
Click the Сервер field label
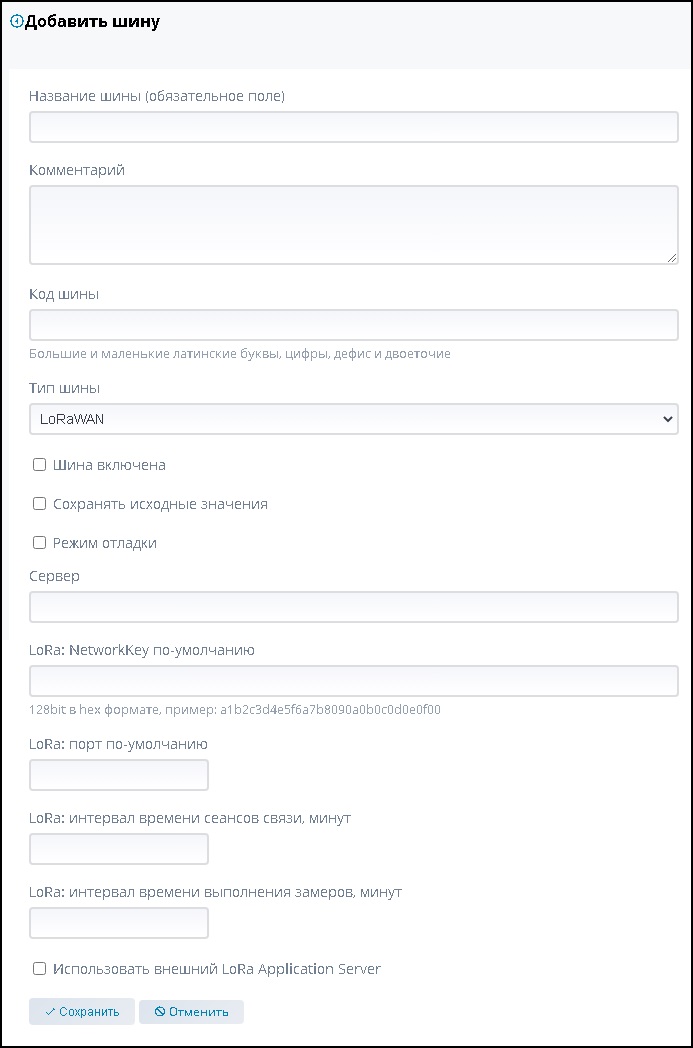click(x=54, y=576)
